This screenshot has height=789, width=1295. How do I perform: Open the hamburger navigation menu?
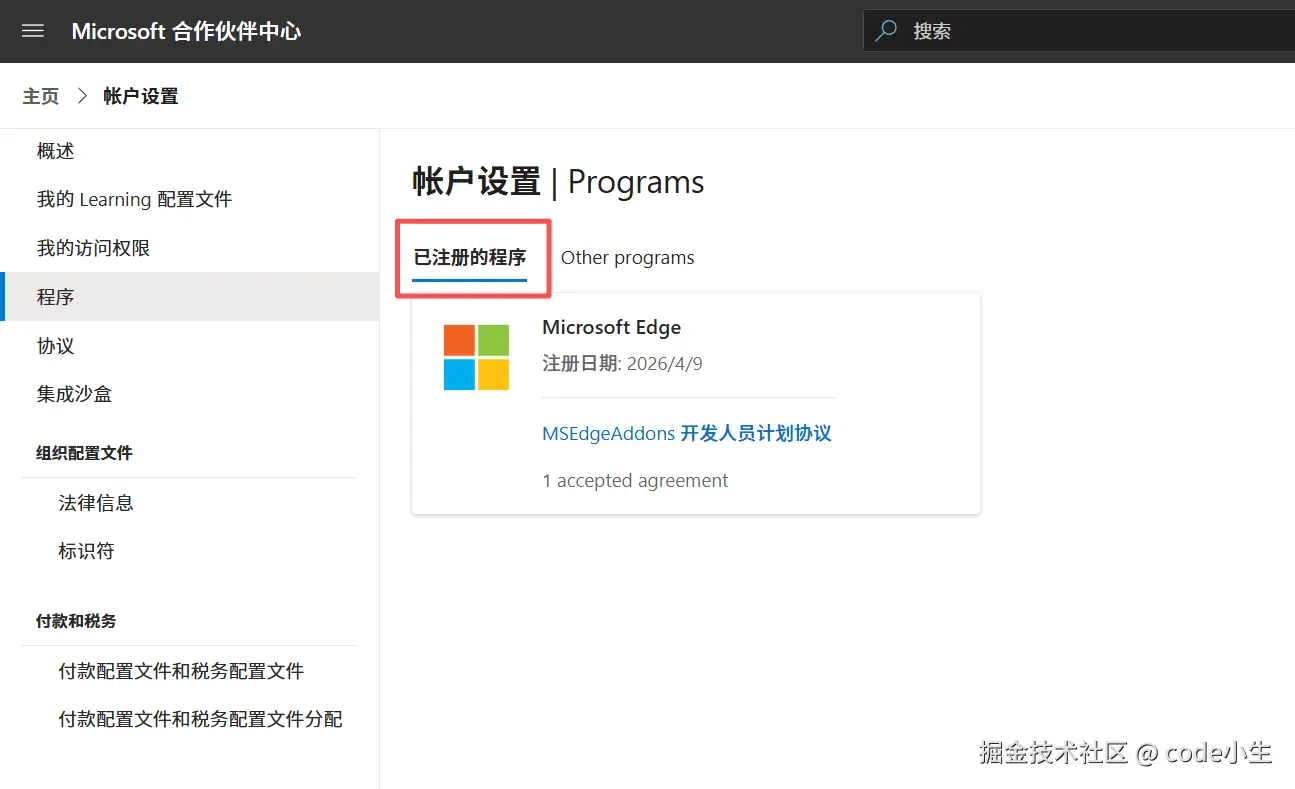(x=33, y=31)
